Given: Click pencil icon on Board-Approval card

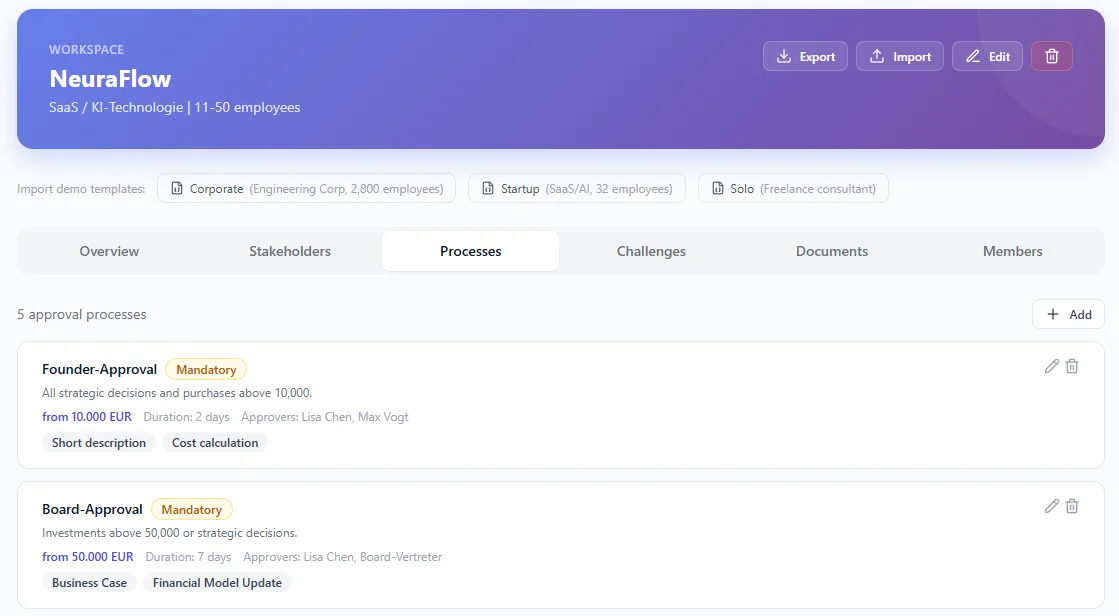Looking at the screenshot, I should [1051, 506].
